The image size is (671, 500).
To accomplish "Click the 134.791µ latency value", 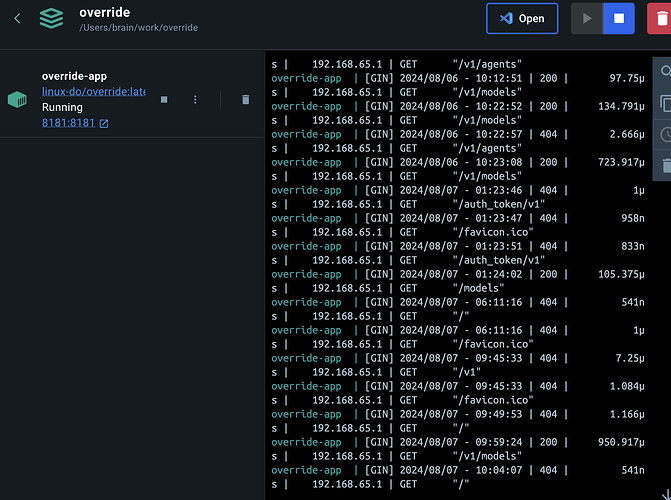I will [x=621, y=106].
